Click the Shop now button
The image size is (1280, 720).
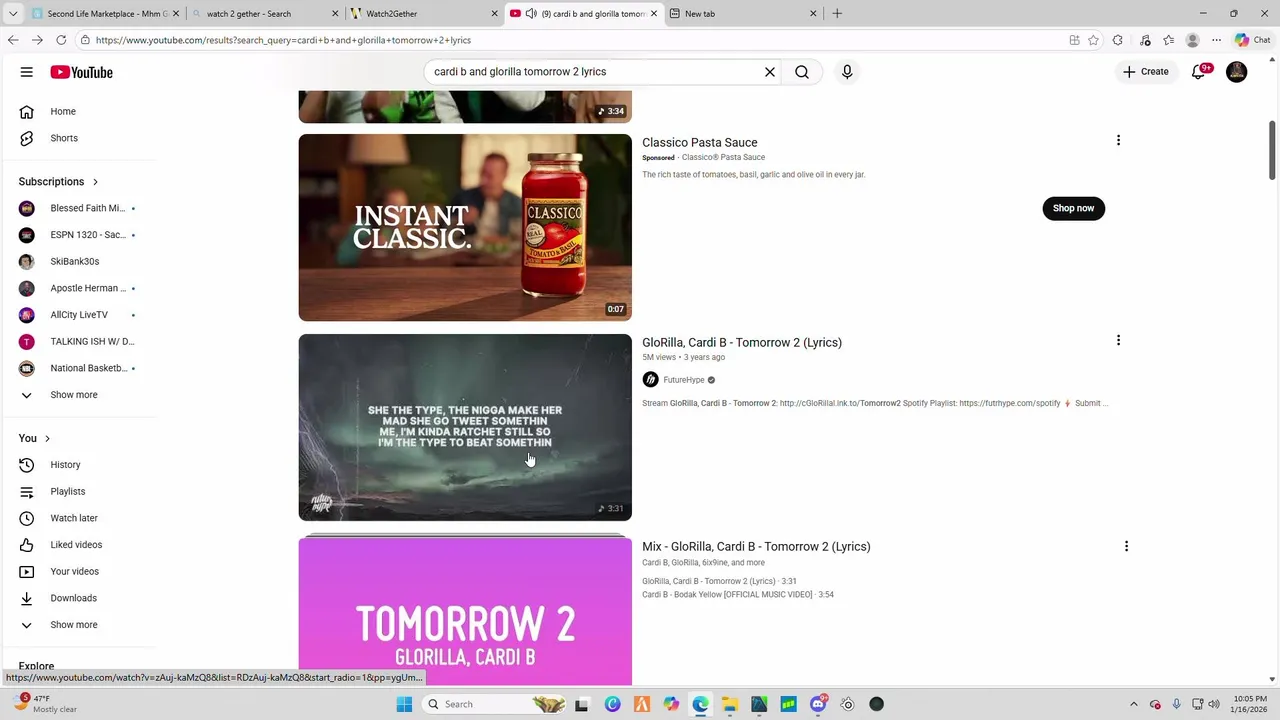pos(1073,208)
